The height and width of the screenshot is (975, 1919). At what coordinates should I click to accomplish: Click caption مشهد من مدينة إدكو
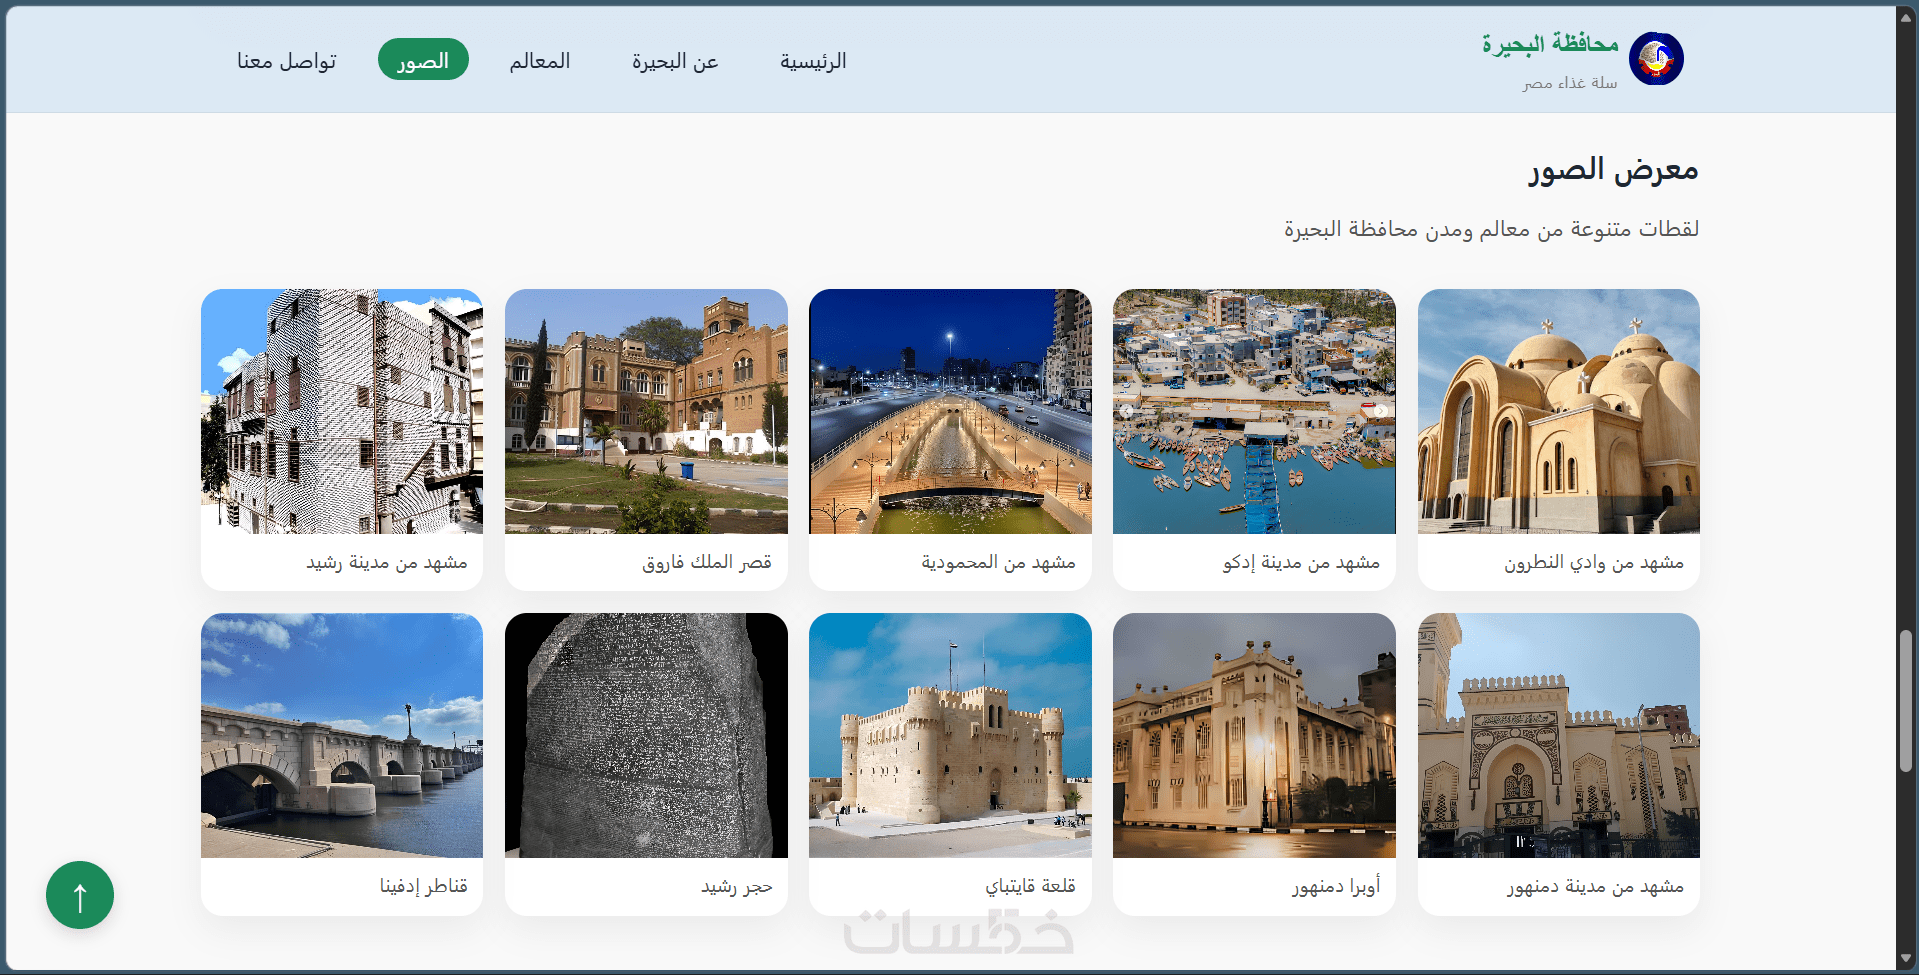[x=1301, y=563]
